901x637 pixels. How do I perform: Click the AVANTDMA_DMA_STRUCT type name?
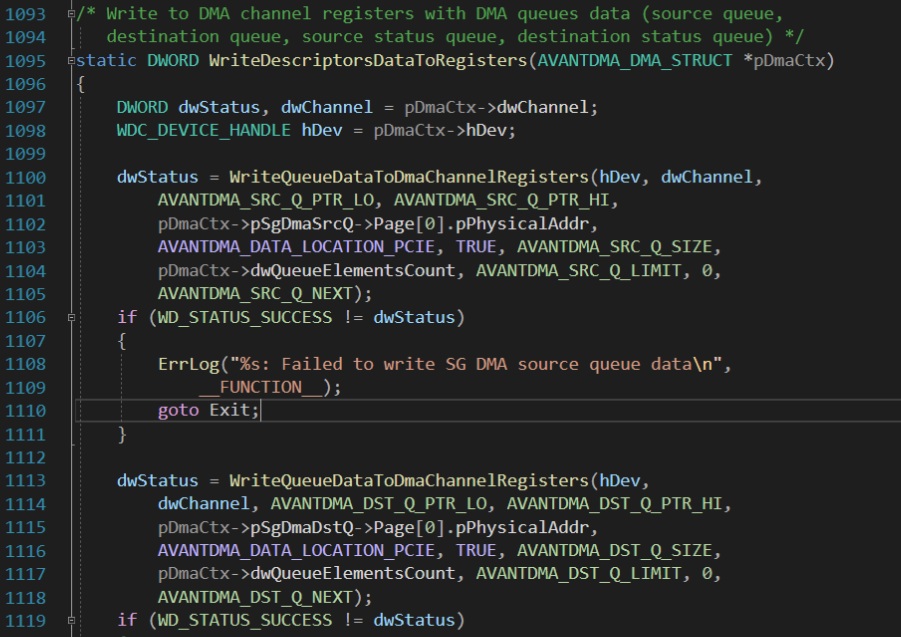click(x=635, y=60)
